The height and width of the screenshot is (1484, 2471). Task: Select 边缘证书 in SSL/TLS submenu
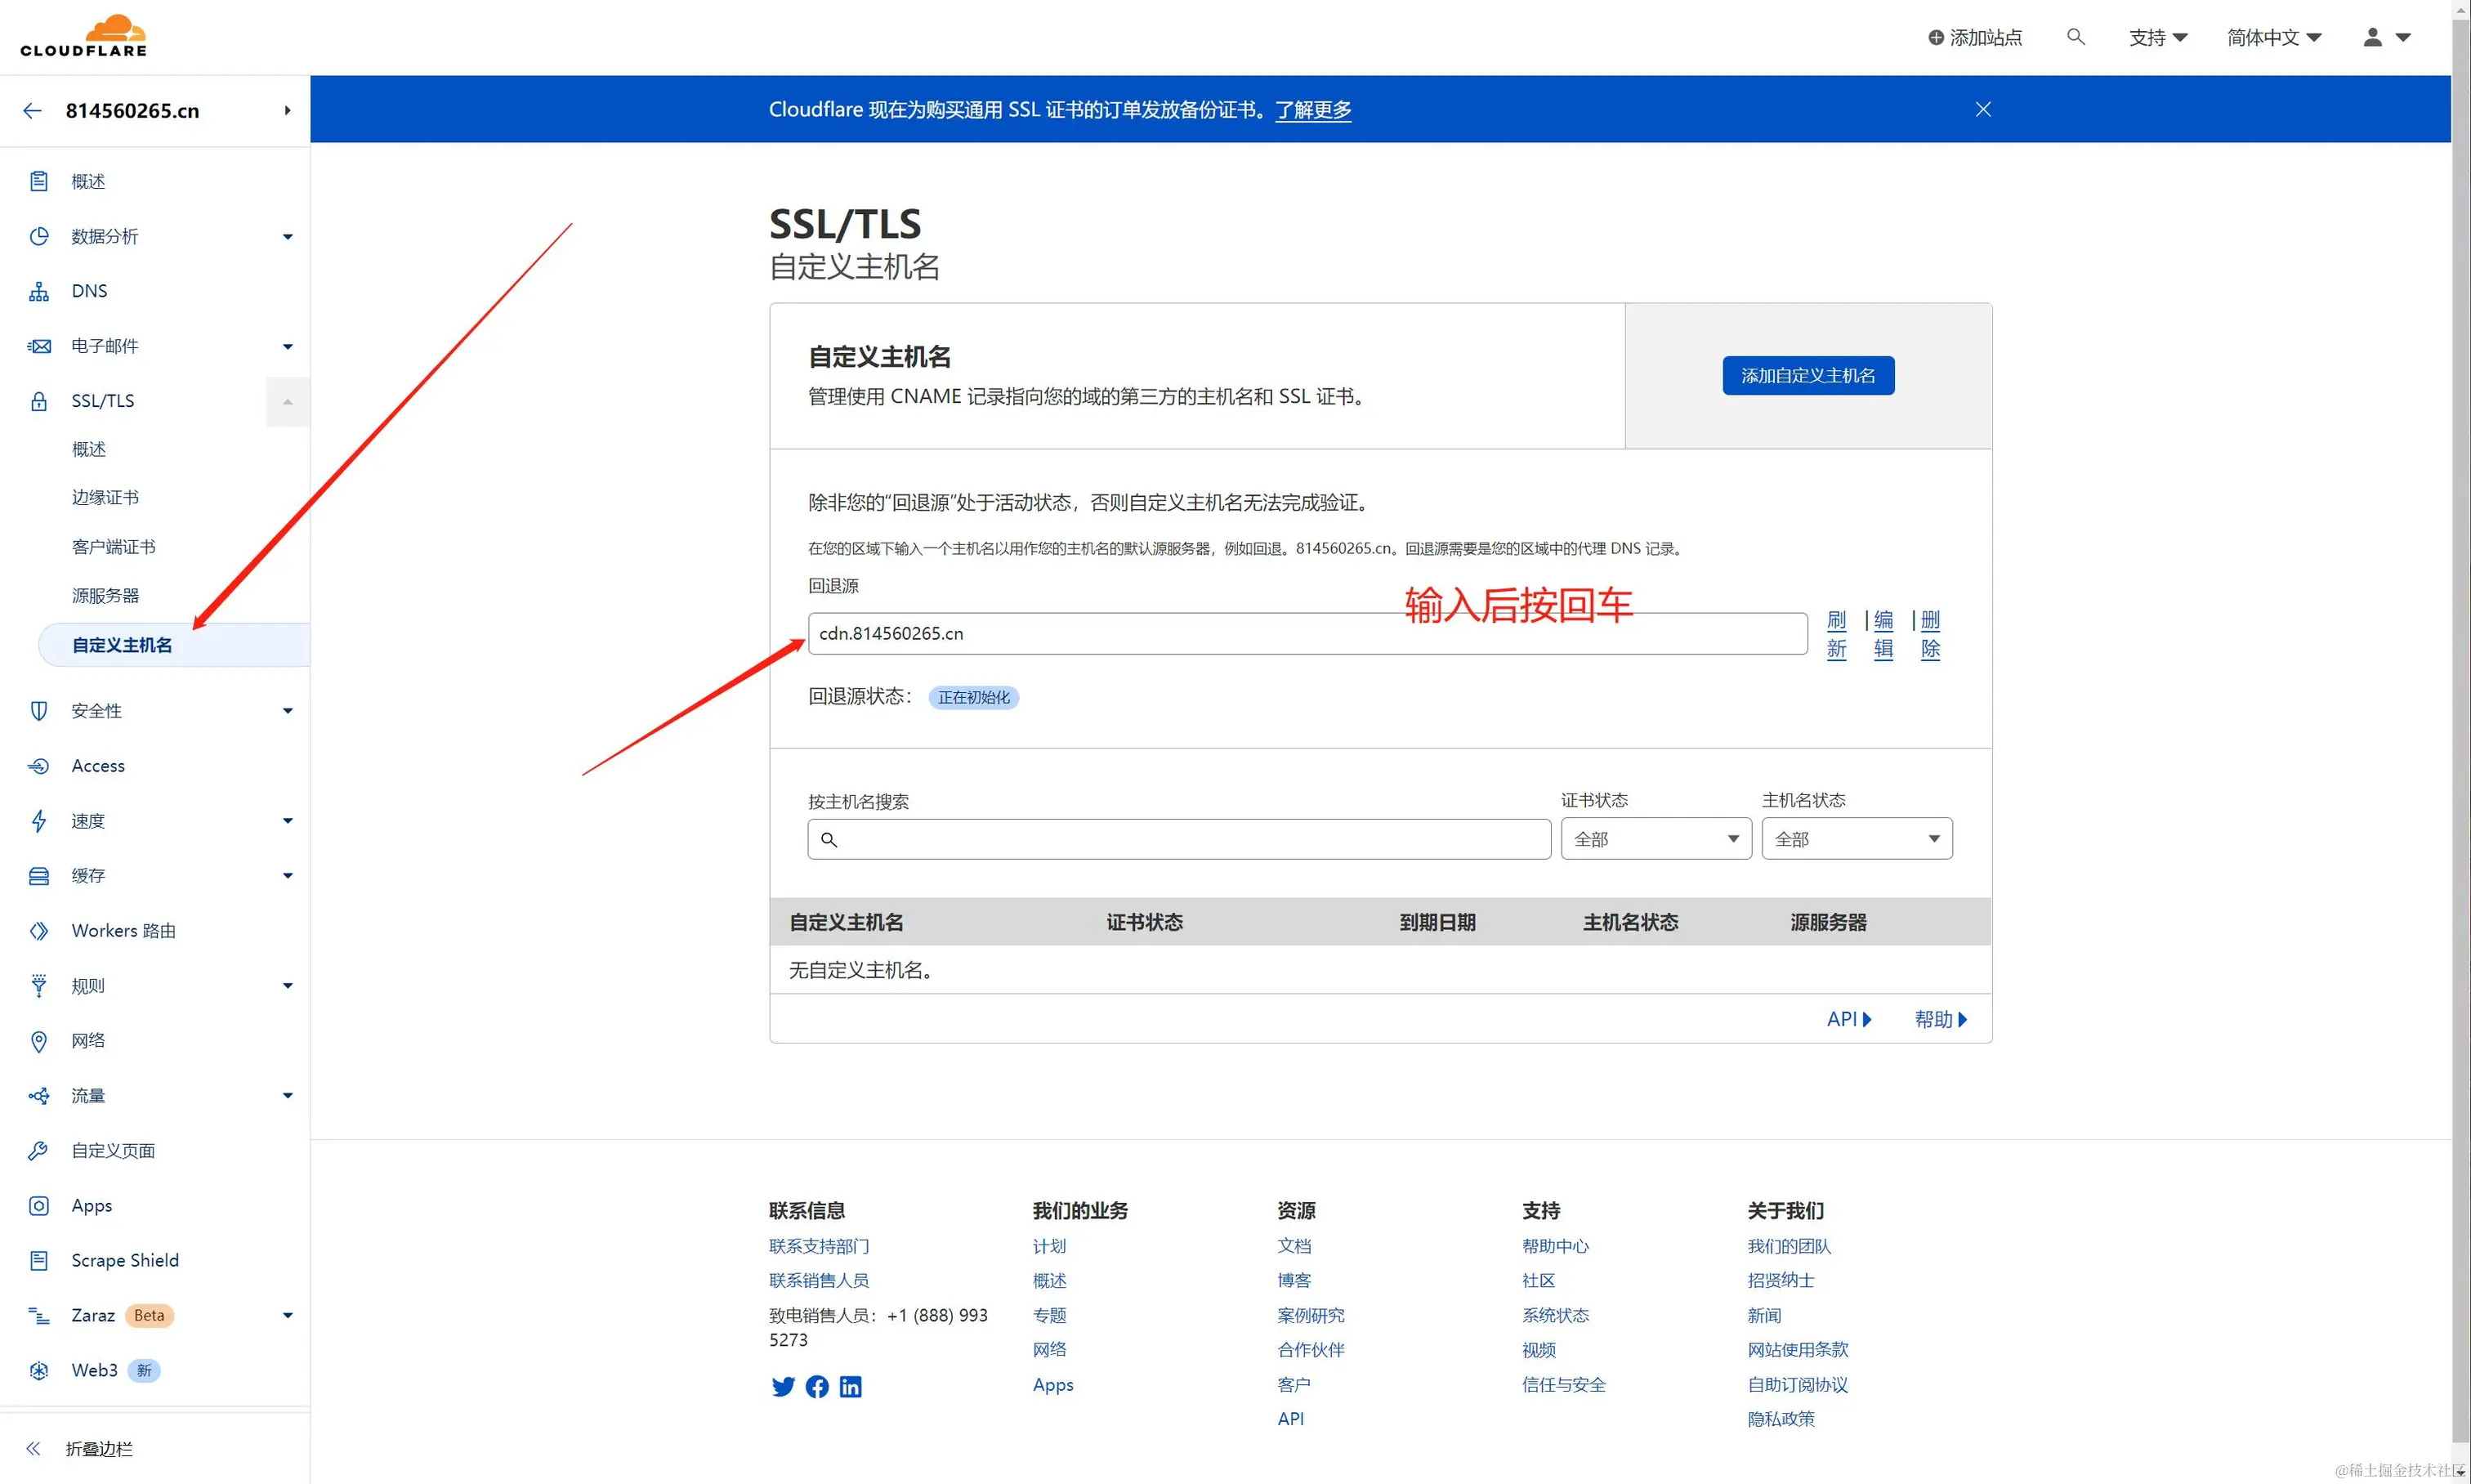(105, 497)
